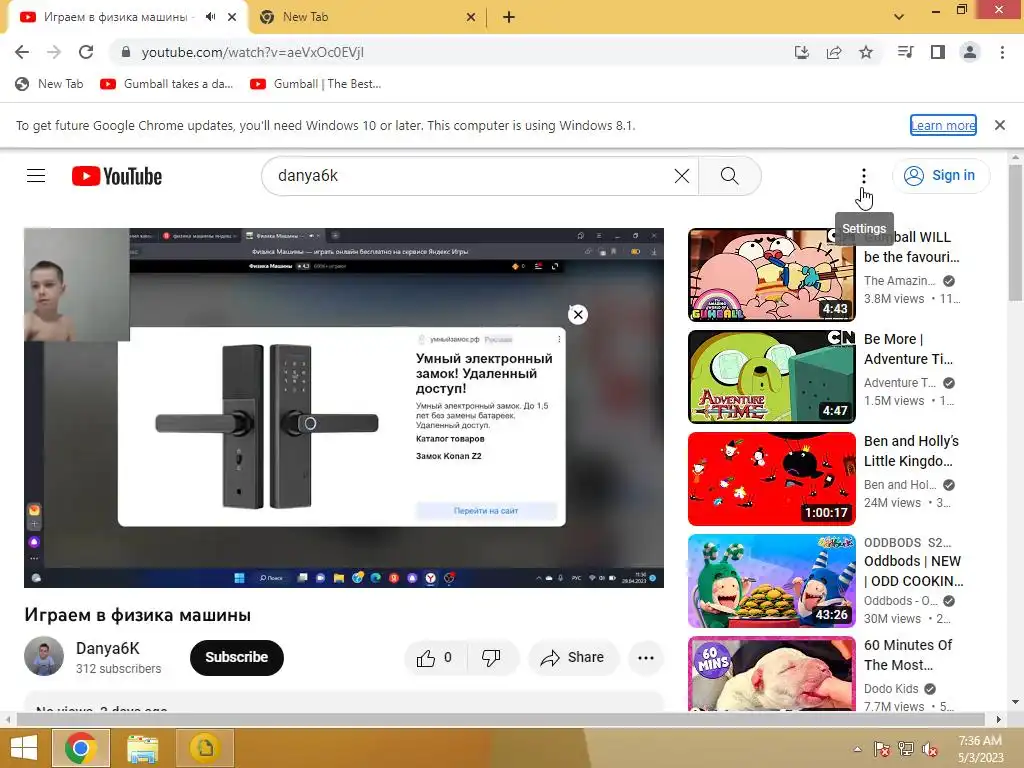The image size is (1024, 768).
Task: Open the Danya6K channel name link
Action: point(108,648)
